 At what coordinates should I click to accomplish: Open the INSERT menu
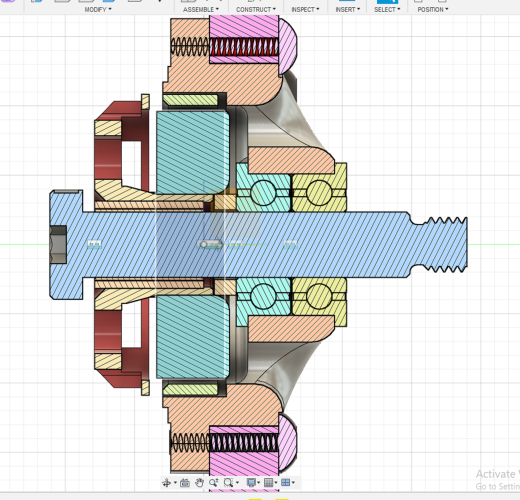348,9
